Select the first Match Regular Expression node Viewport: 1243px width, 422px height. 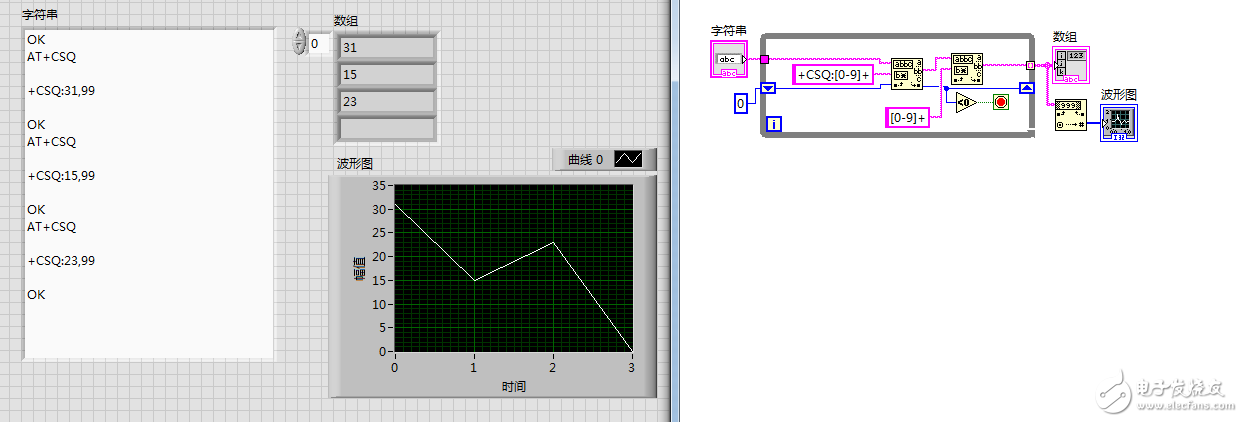click(x=906, y=74)
